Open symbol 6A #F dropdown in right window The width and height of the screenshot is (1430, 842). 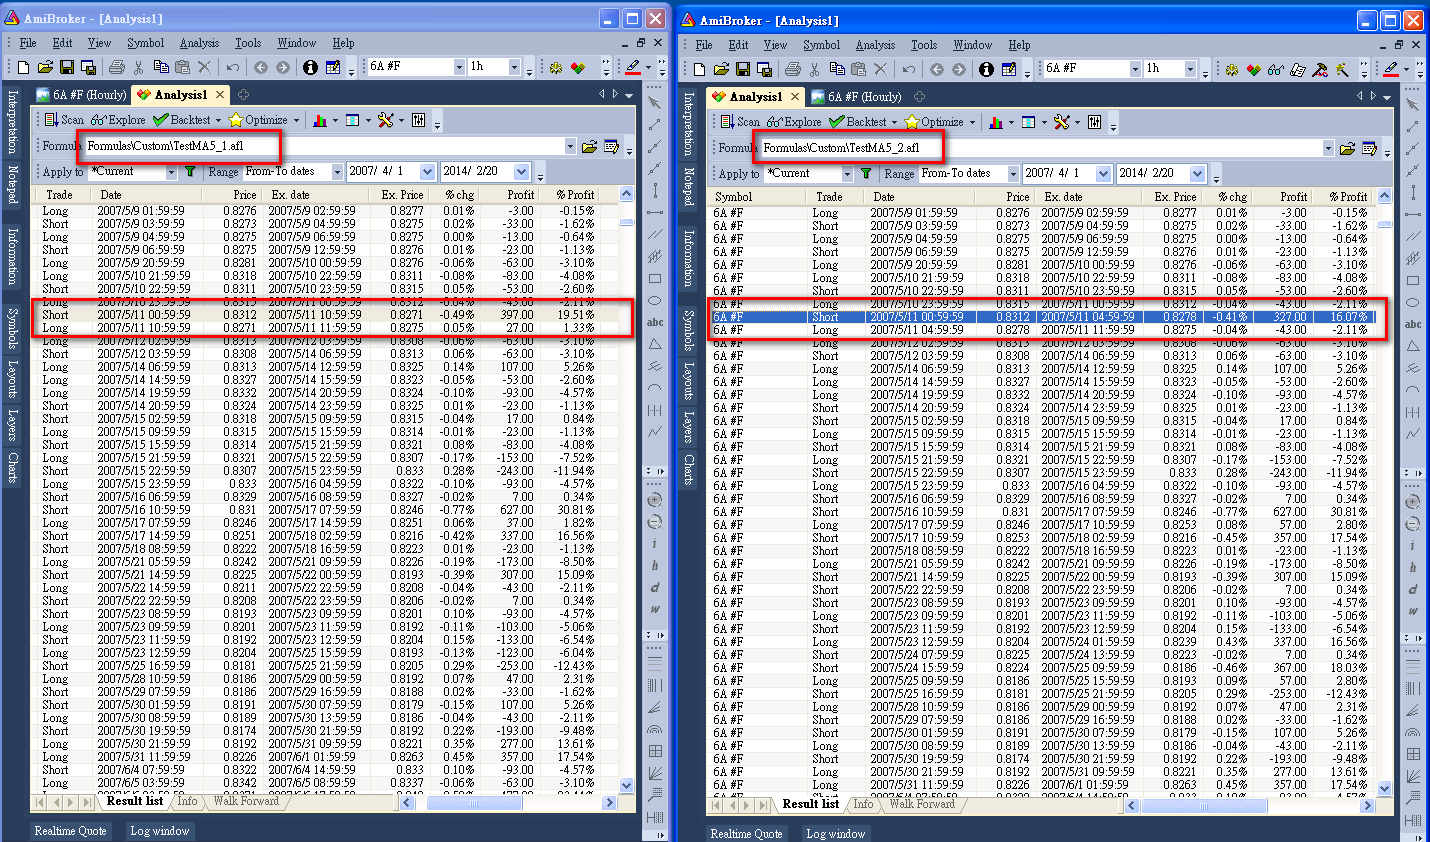pyautogui.click(x=1135, y=69)
